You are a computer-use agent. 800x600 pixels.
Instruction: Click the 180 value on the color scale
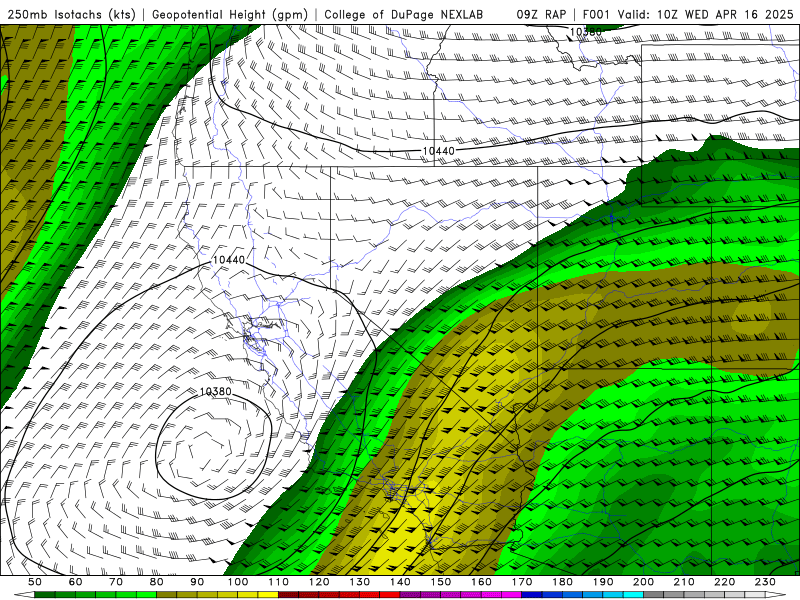pyautogui.click(x=562, y=582)
